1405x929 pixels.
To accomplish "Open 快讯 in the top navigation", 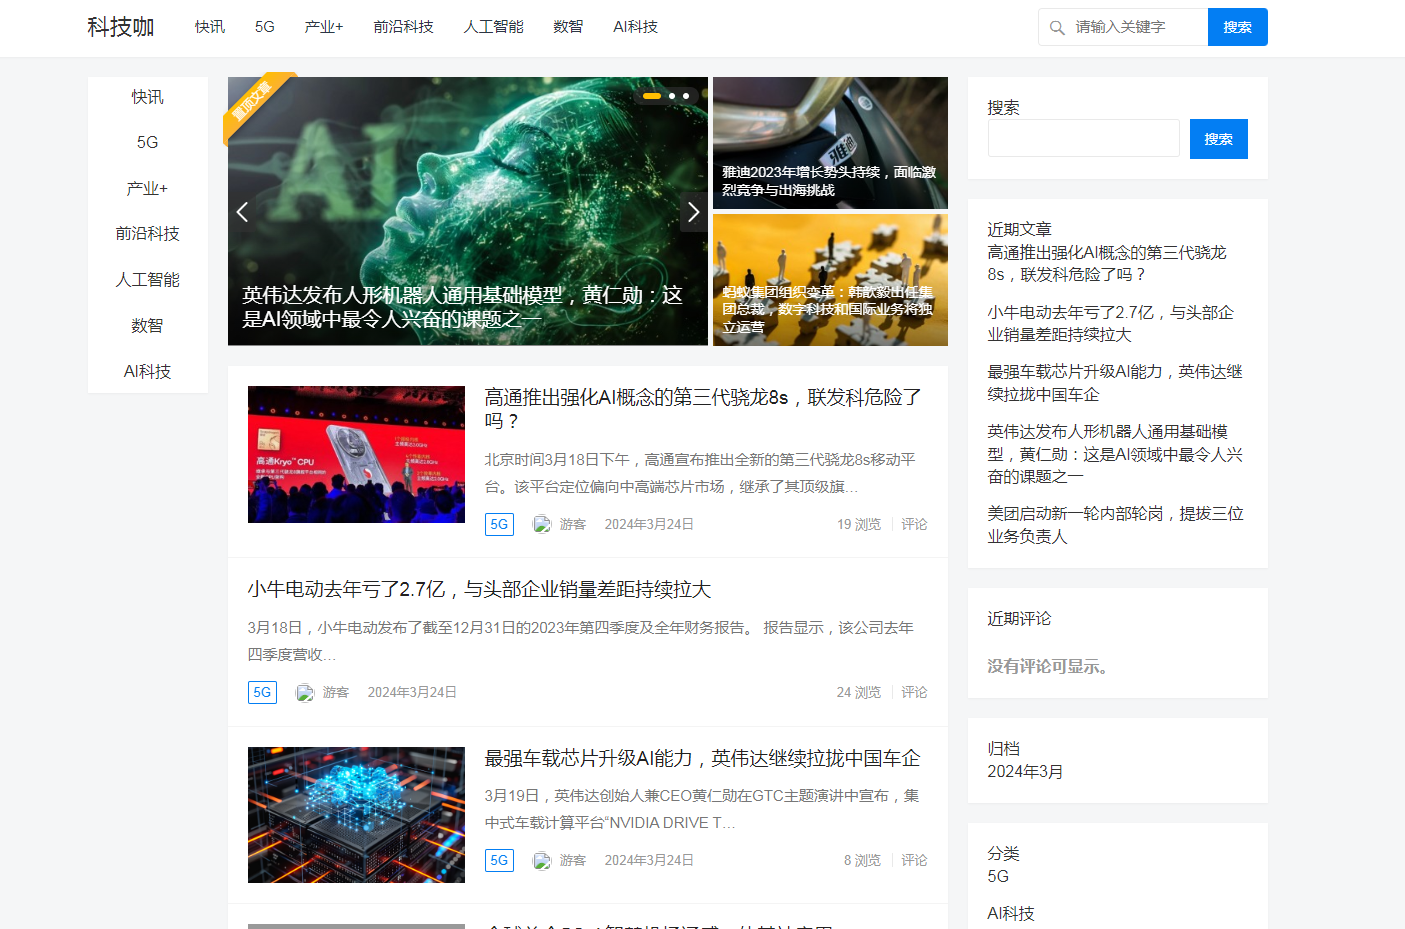I will point(210,27).
